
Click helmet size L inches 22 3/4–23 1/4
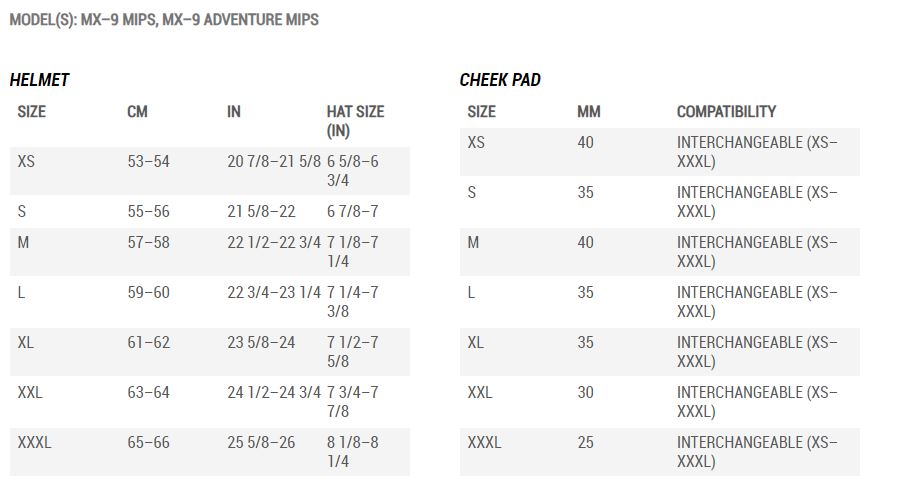(274, 293)
